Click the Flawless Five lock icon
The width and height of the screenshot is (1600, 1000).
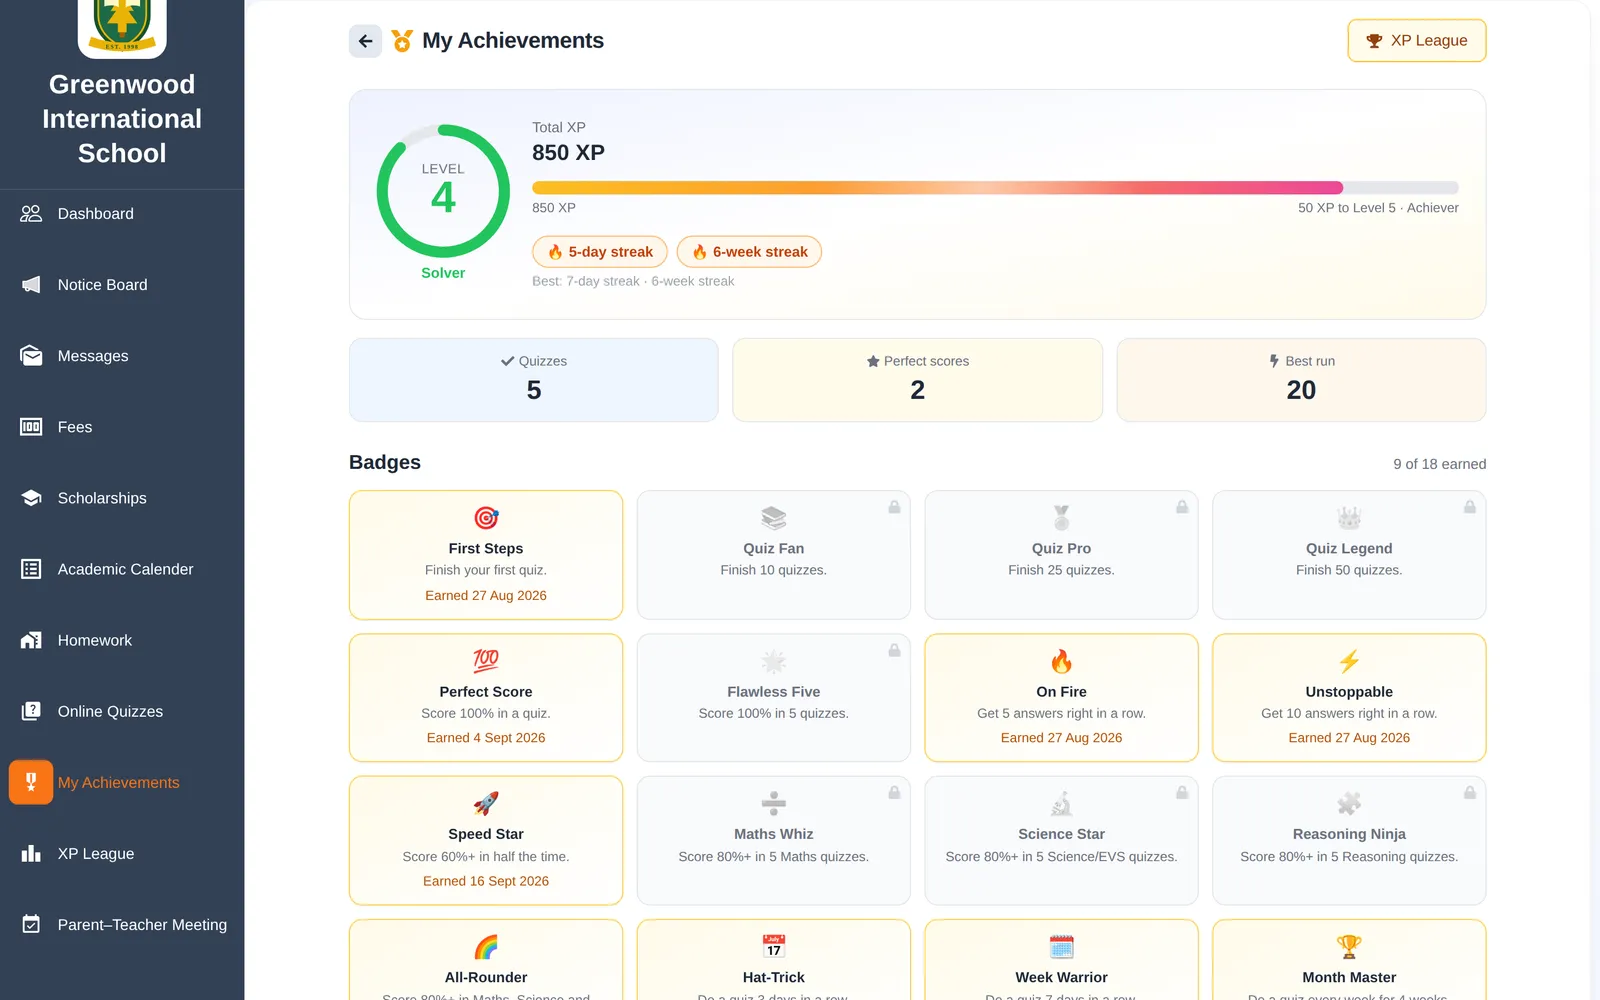point(894,650)
